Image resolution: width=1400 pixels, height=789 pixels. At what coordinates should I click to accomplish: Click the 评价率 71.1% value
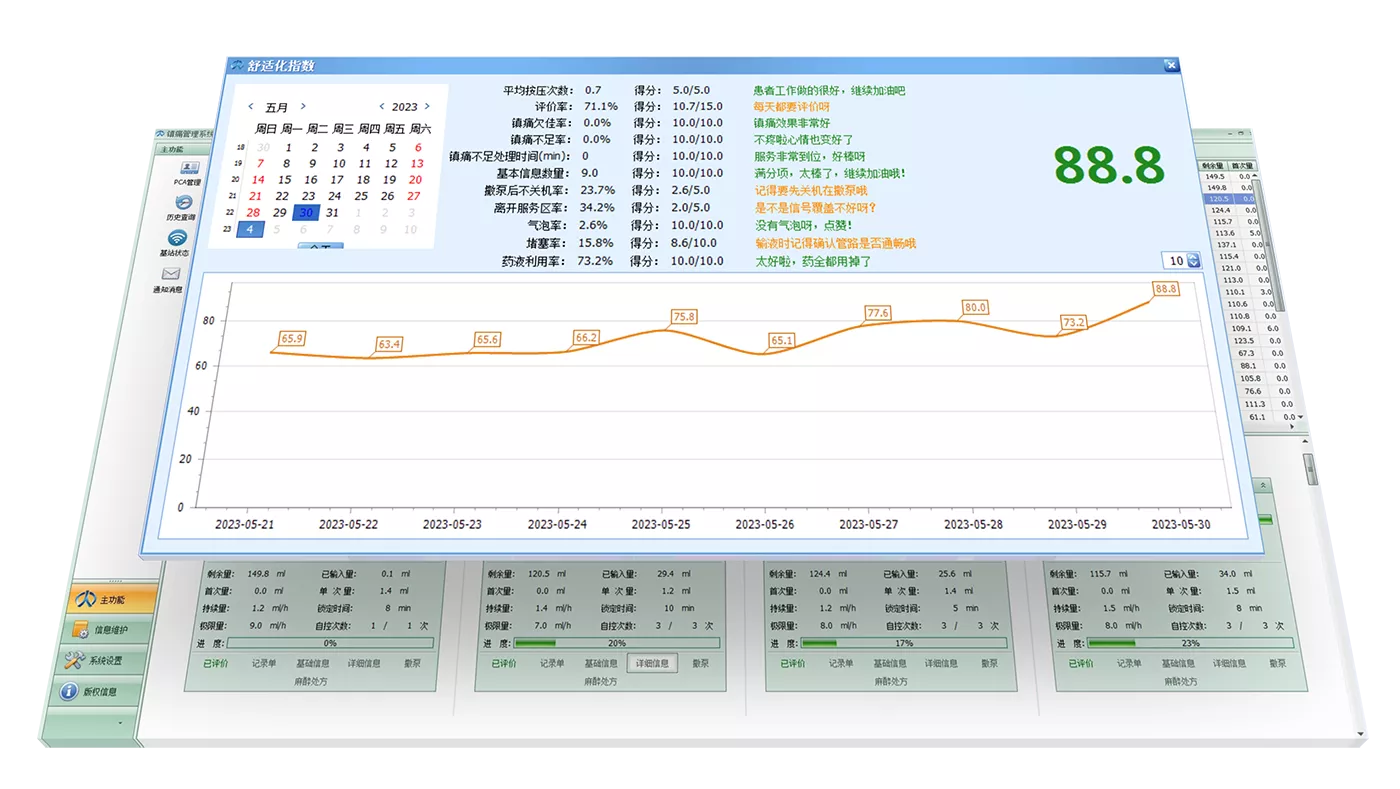tap(601, 106)
